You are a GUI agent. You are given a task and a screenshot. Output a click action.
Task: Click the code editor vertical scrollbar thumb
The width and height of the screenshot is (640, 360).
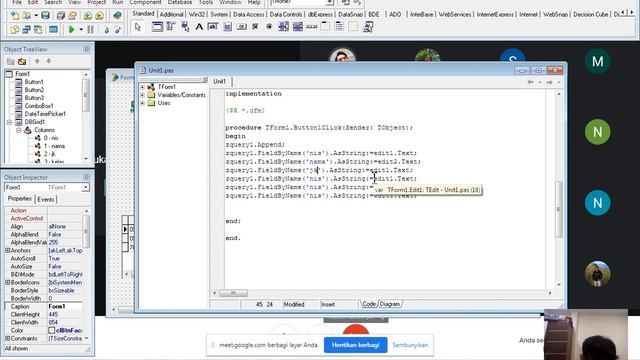(559, 209)
